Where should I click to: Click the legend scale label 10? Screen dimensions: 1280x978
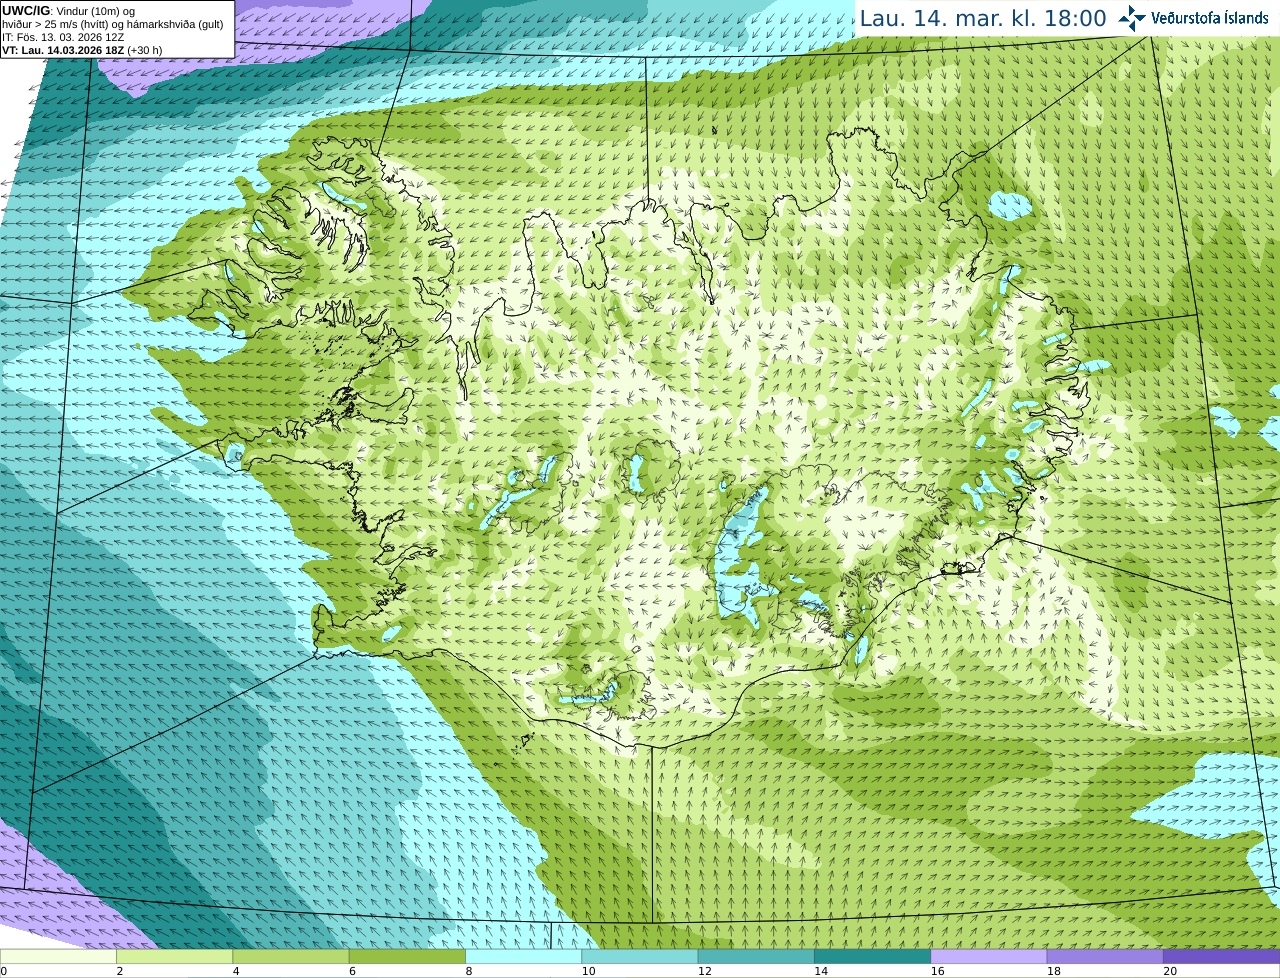tap(587, 971)
